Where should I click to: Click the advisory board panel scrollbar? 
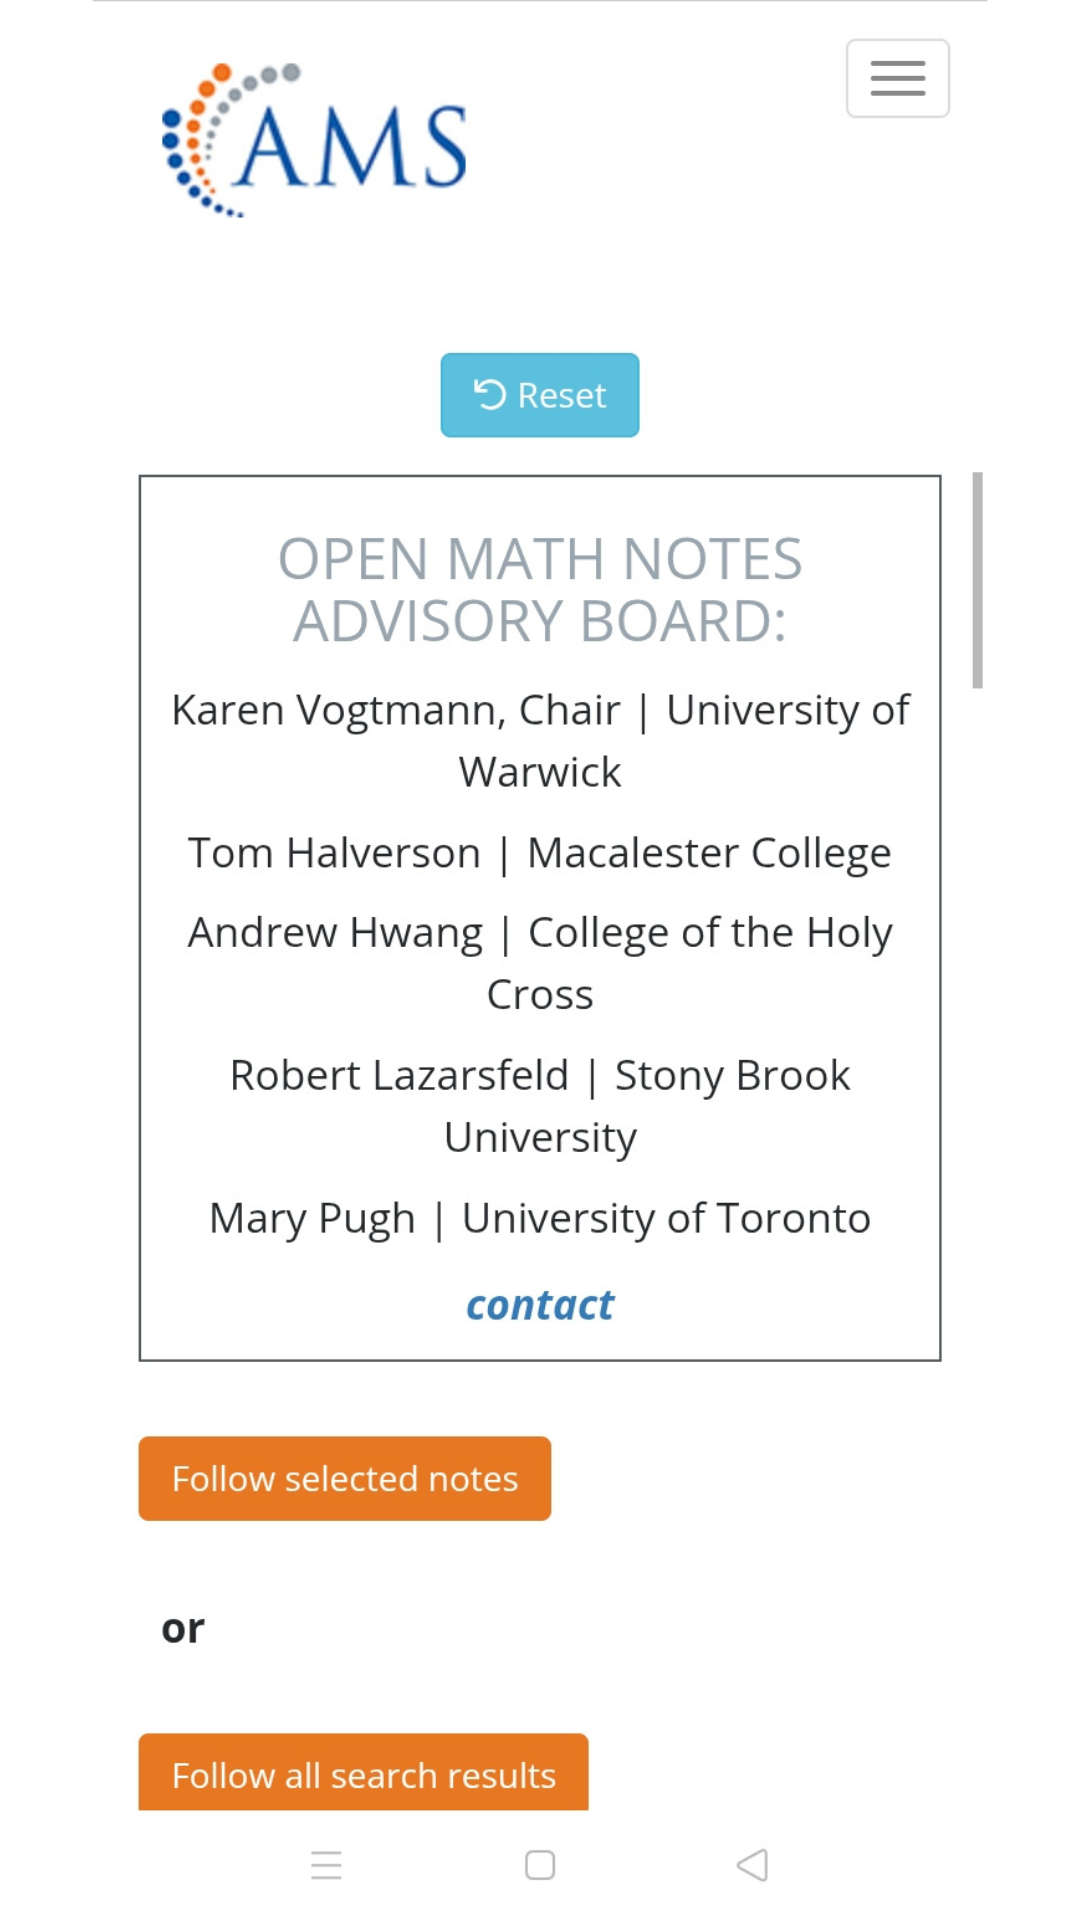pyautogui.click(x=977, y=580)
